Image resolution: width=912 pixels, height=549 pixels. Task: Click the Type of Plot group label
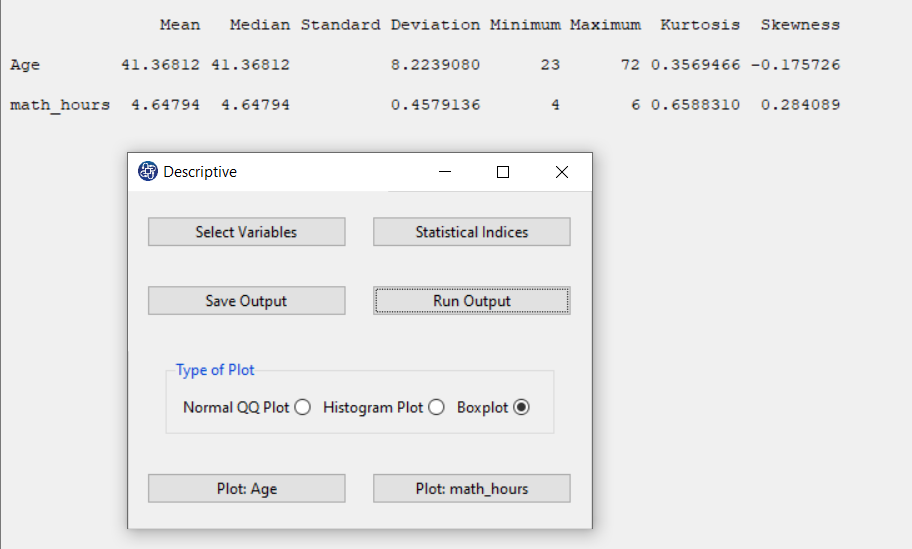coord(215,370)
